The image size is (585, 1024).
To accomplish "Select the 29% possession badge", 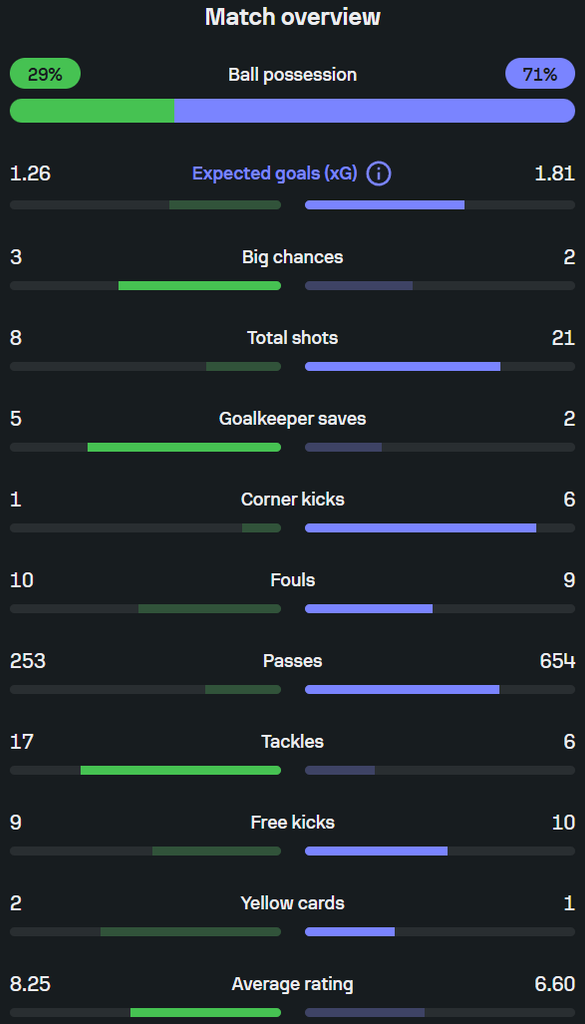I will pyautogui.click(x=45, y=74).
